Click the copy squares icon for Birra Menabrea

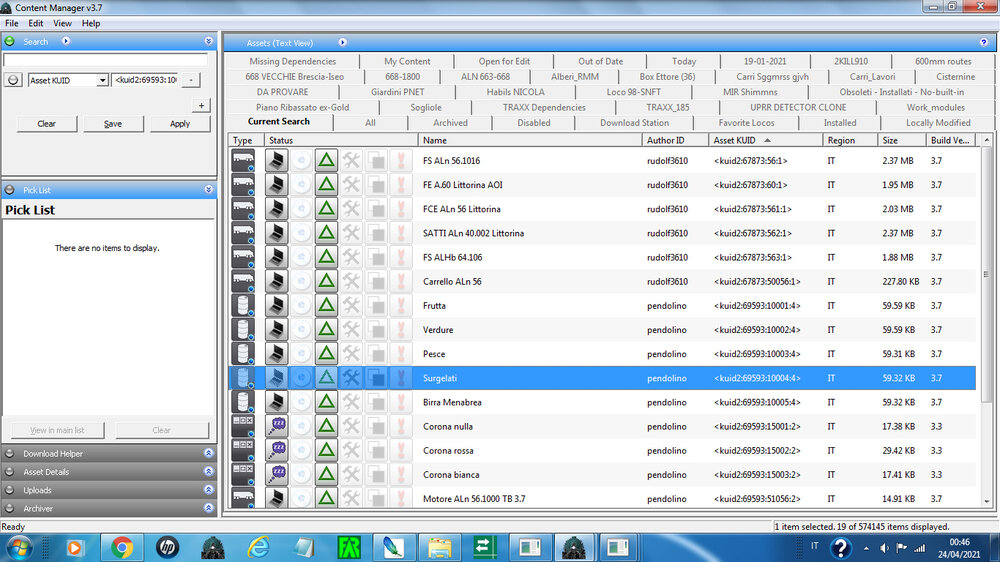point(376,403)
